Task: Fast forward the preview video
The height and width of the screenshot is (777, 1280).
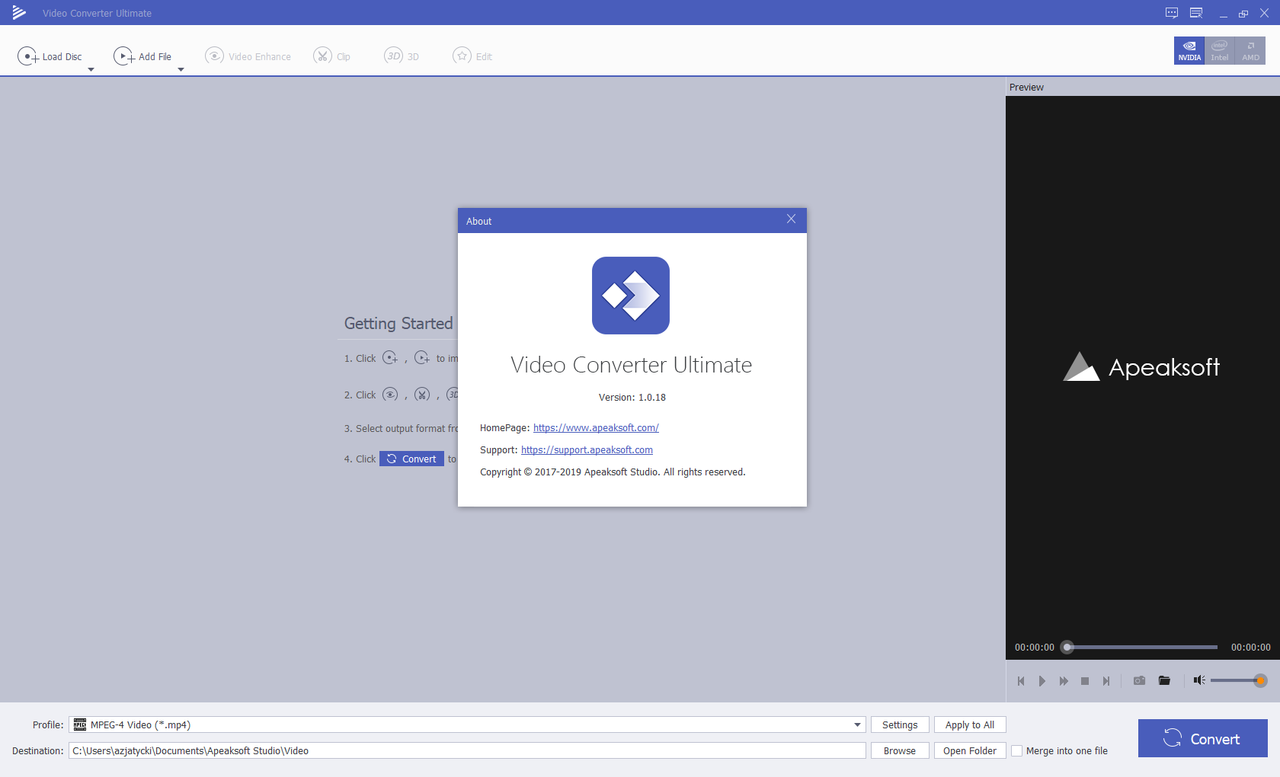Action: click(1064, 681)
